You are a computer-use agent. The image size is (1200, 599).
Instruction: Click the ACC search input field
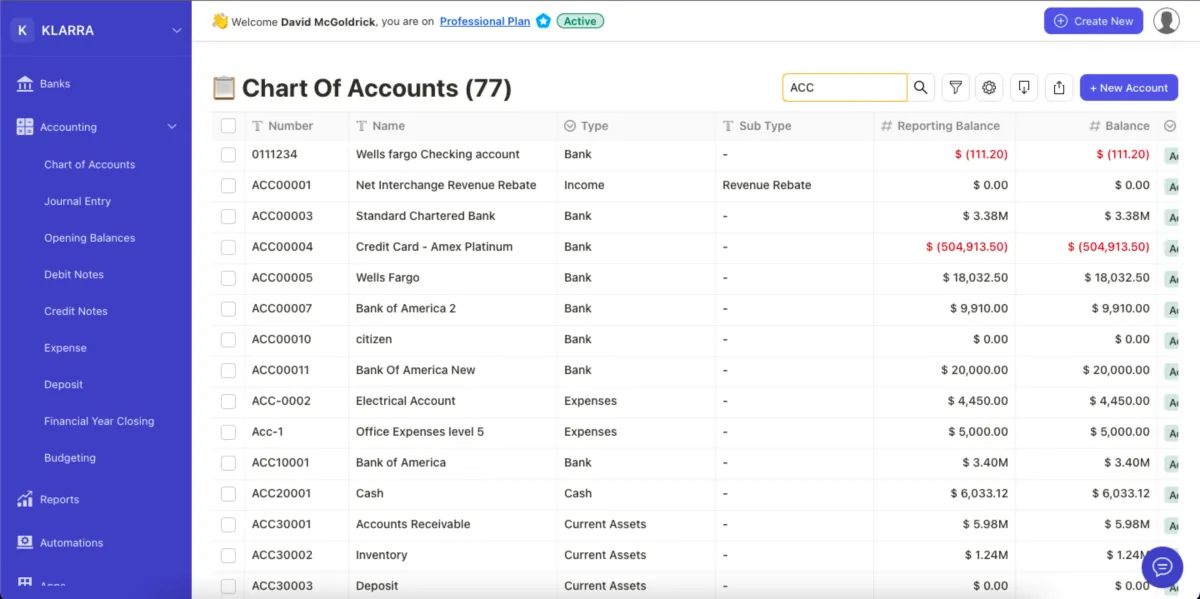(x=844, y=88)
